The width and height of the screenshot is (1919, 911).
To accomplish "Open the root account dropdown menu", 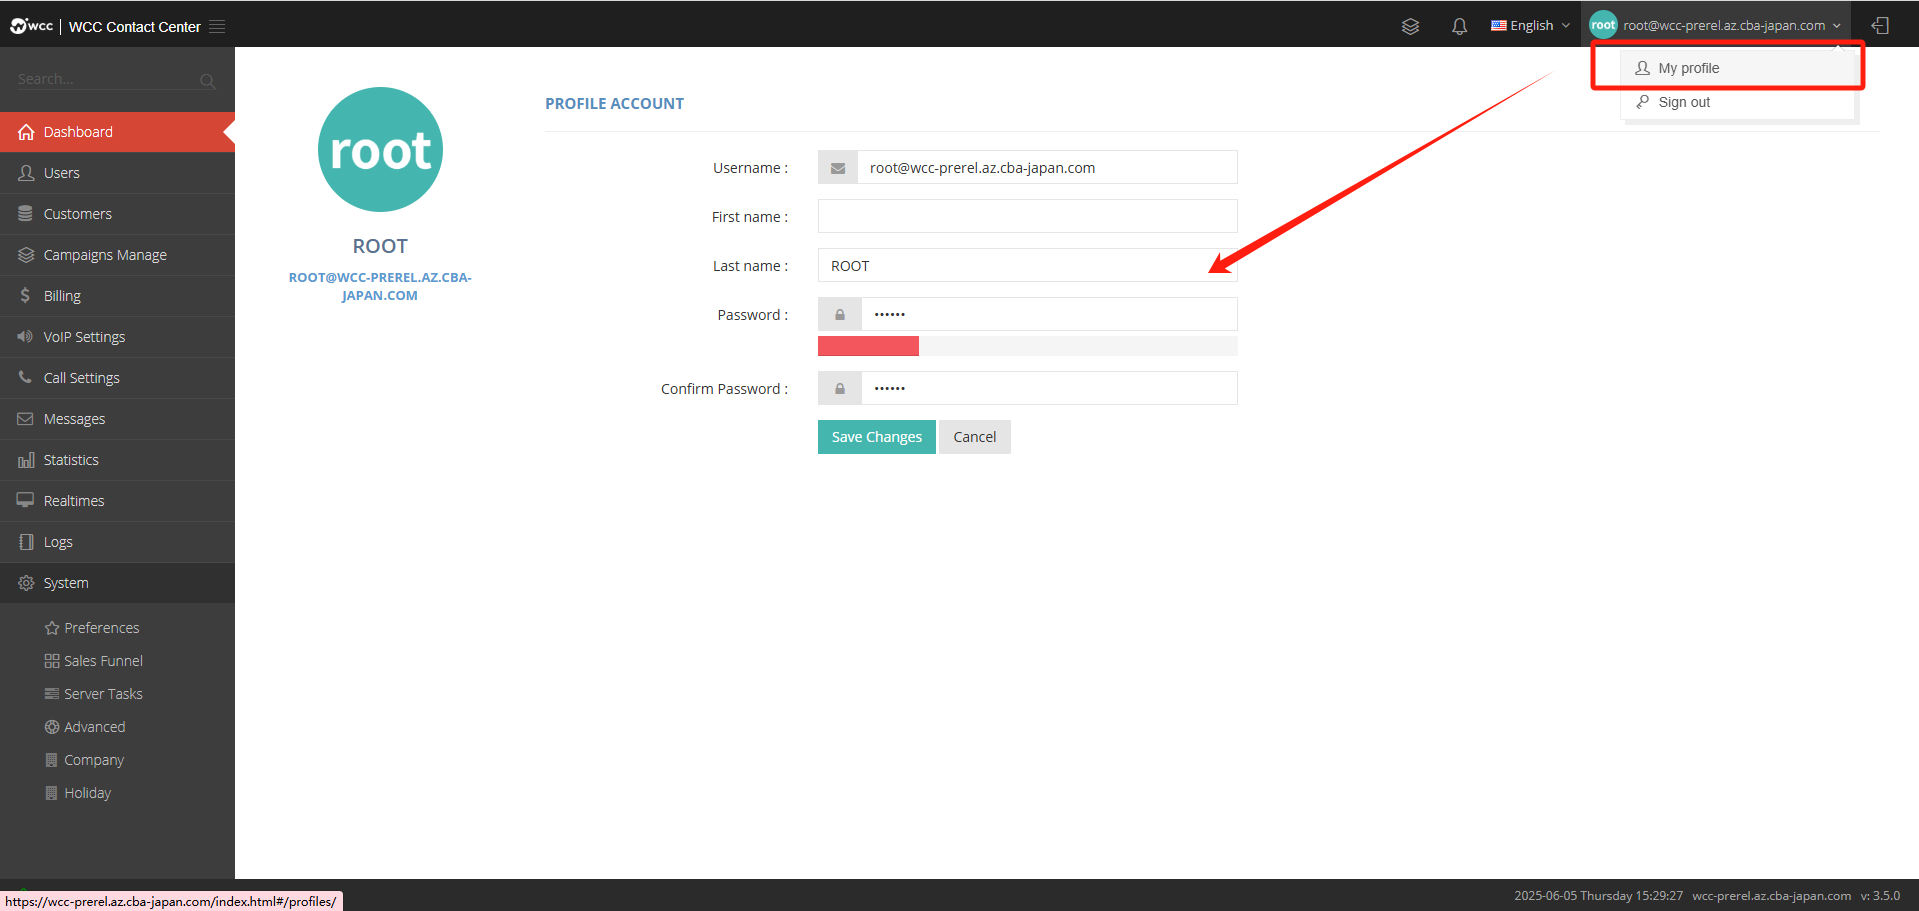I will (x=1715, y=26).
